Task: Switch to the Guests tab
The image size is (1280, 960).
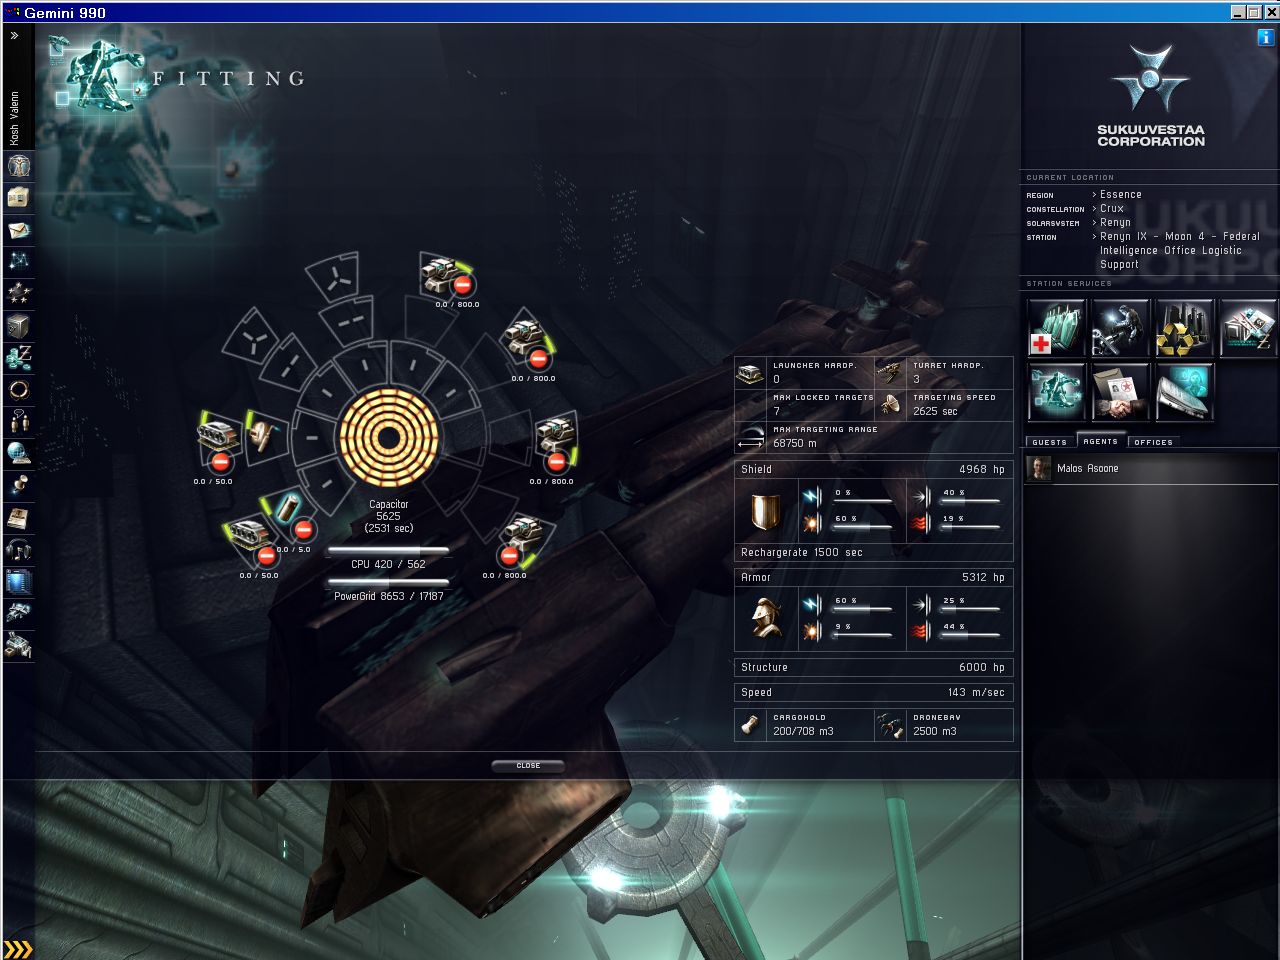Action: point(1049,441)
